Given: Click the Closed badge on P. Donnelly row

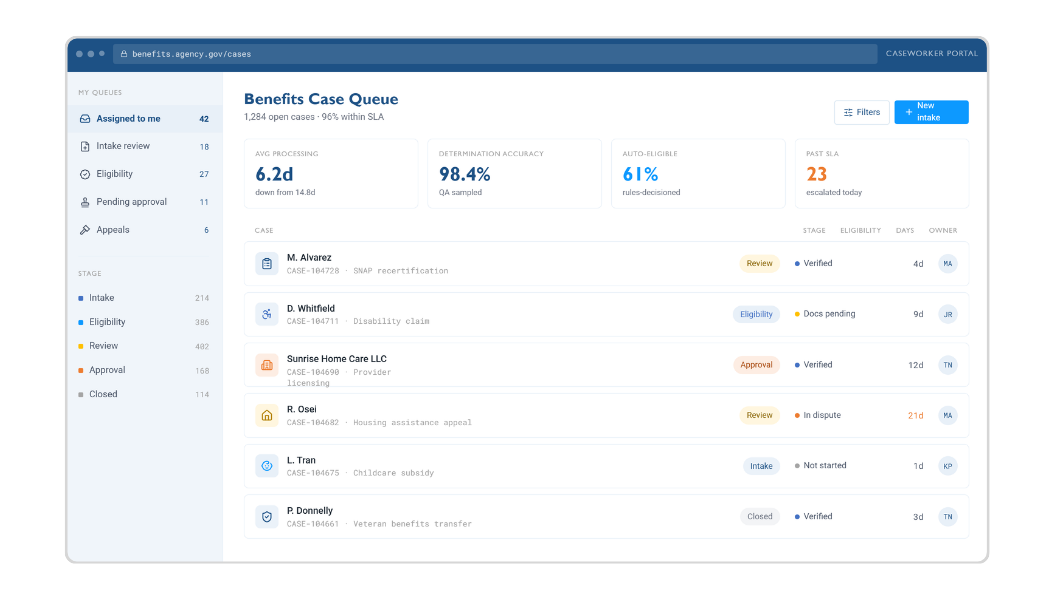Looking at the screenshot, I should [759, 516].
